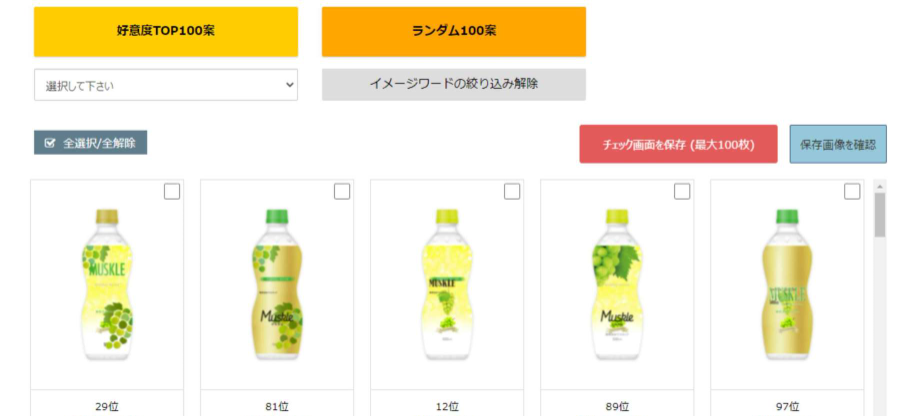Viewport: 900px width, 416px height.
Task: Click イメージワードの絞り込み解除 button
Action: tap(453, 84)
